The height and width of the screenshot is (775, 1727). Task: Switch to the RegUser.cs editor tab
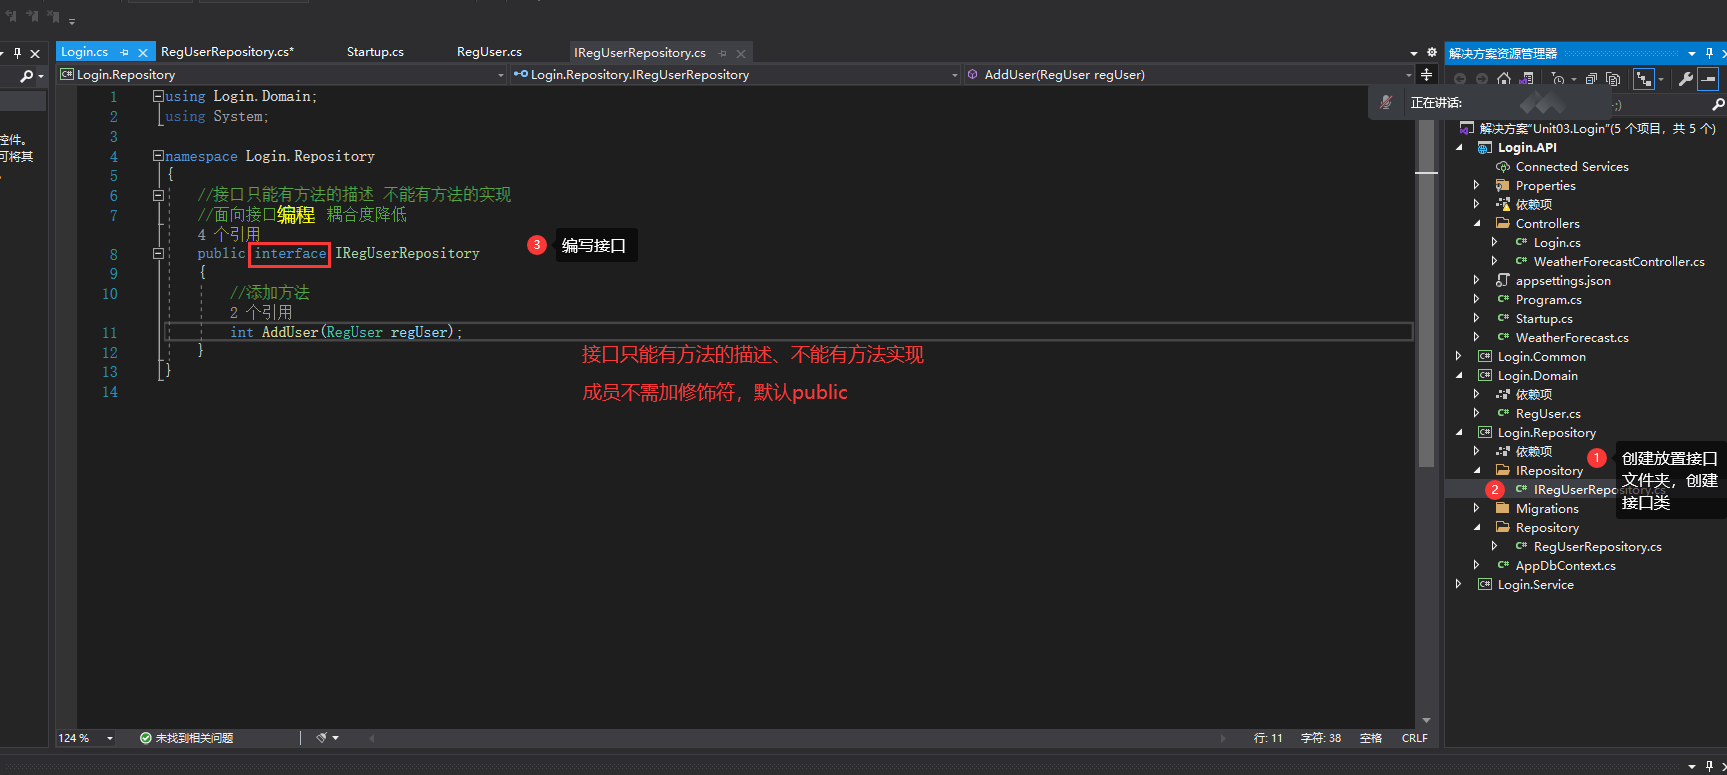[489, 52]
